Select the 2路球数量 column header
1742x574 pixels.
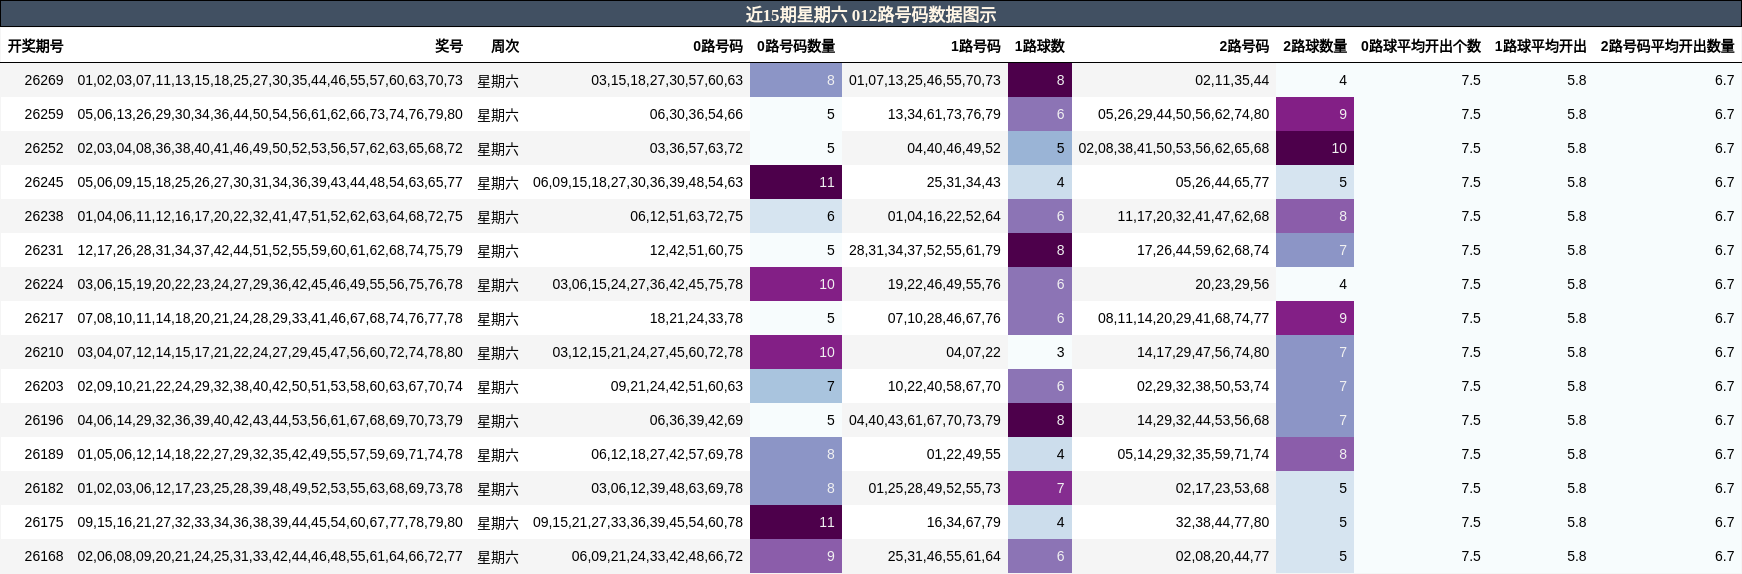click(x=1315, y=46)
